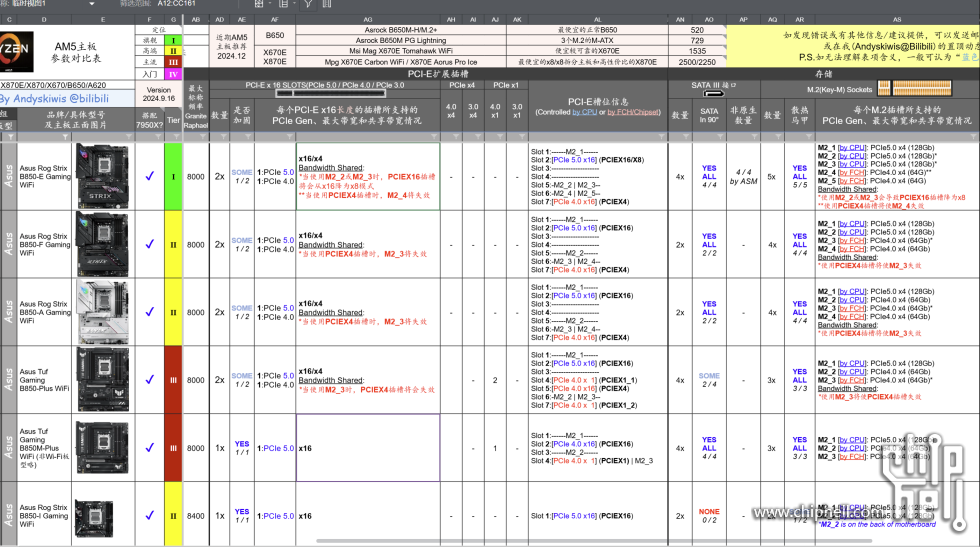Click the SATA III connector icon in header
The width and height of the screenshot is (980, 547).
tap(713, 94)
